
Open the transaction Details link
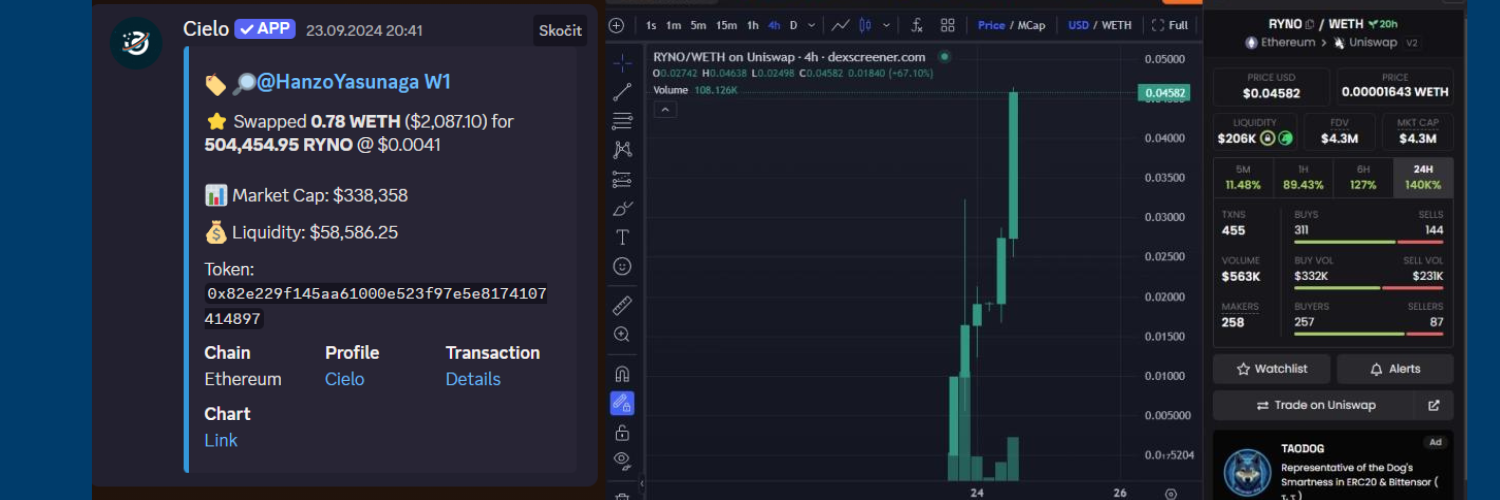(x=473, y=379)
